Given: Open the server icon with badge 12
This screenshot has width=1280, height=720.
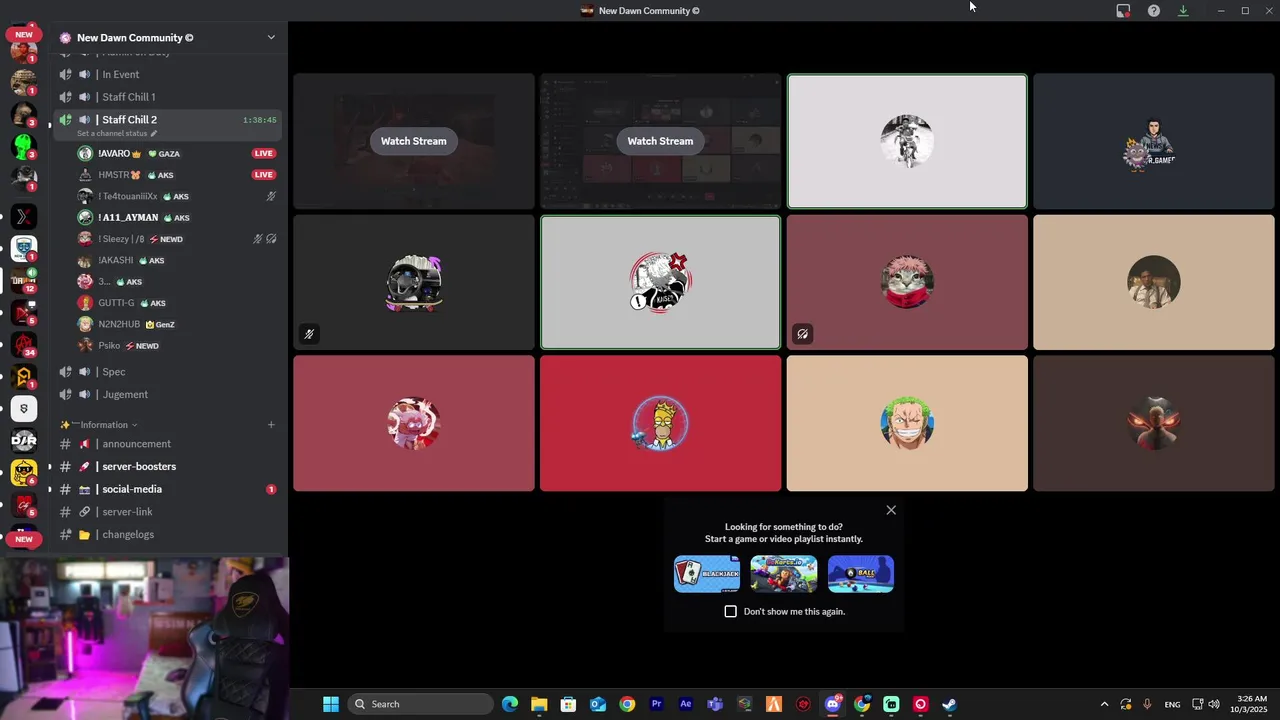Looking at the screenshot, I should pos(24,281).
